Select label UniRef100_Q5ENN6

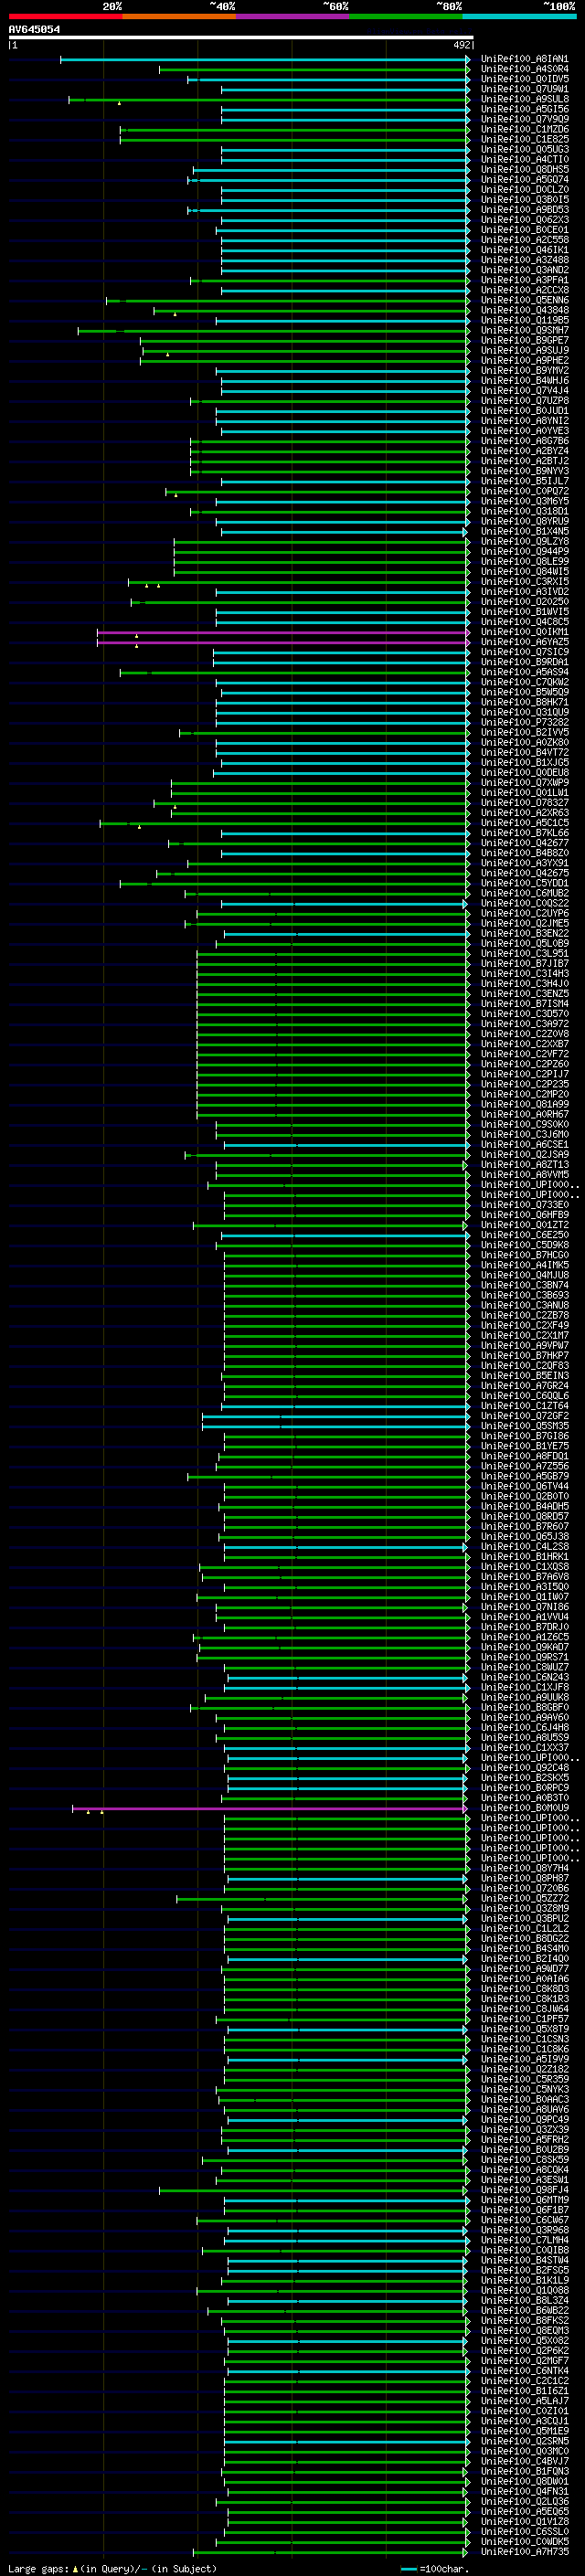point(524,300)
